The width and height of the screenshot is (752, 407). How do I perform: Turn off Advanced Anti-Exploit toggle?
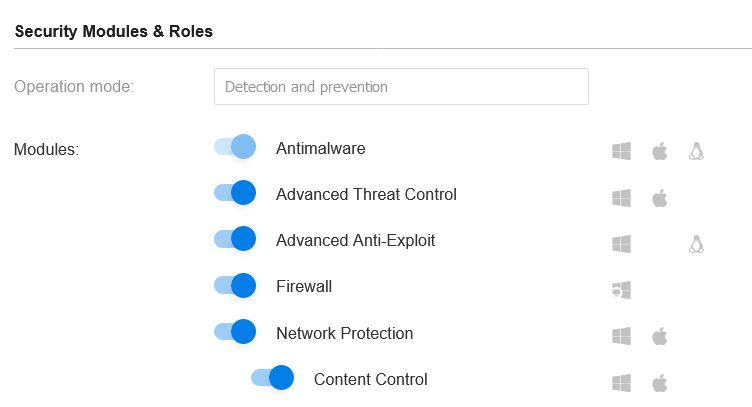coord(235,239)
